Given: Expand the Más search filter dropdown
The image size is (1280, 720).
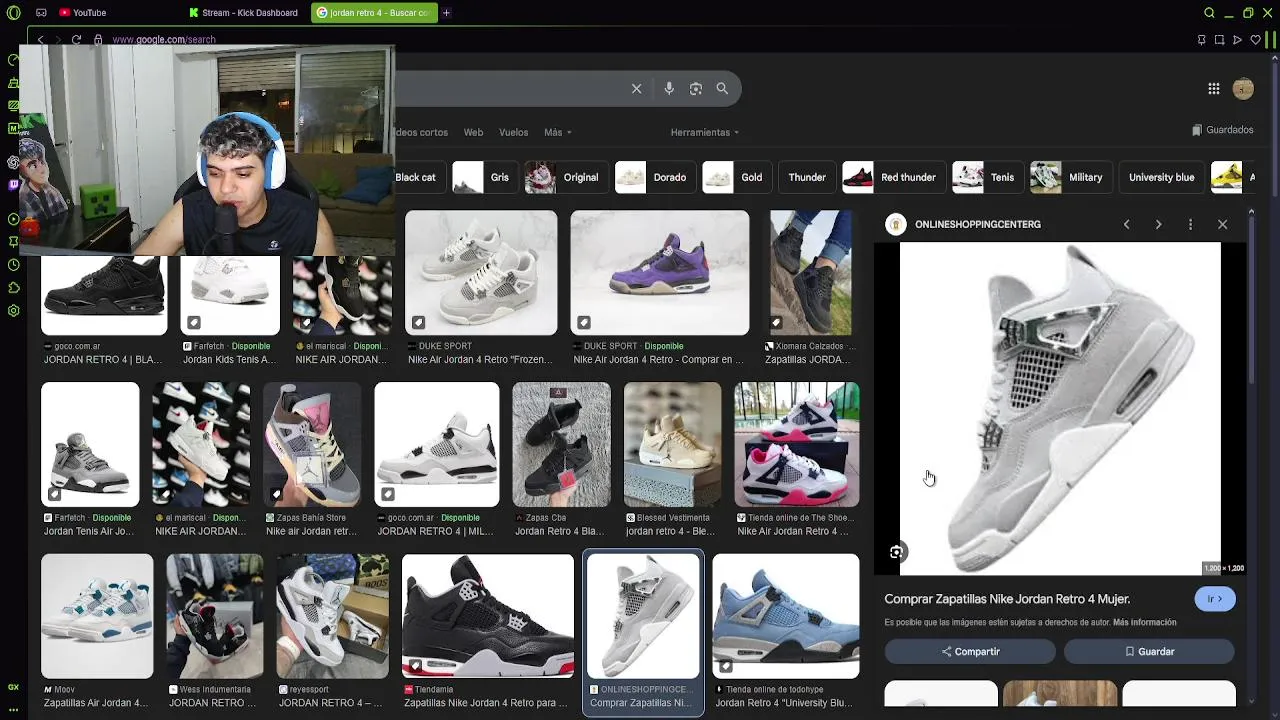Looking at the screenshot, I should [558, 132].
